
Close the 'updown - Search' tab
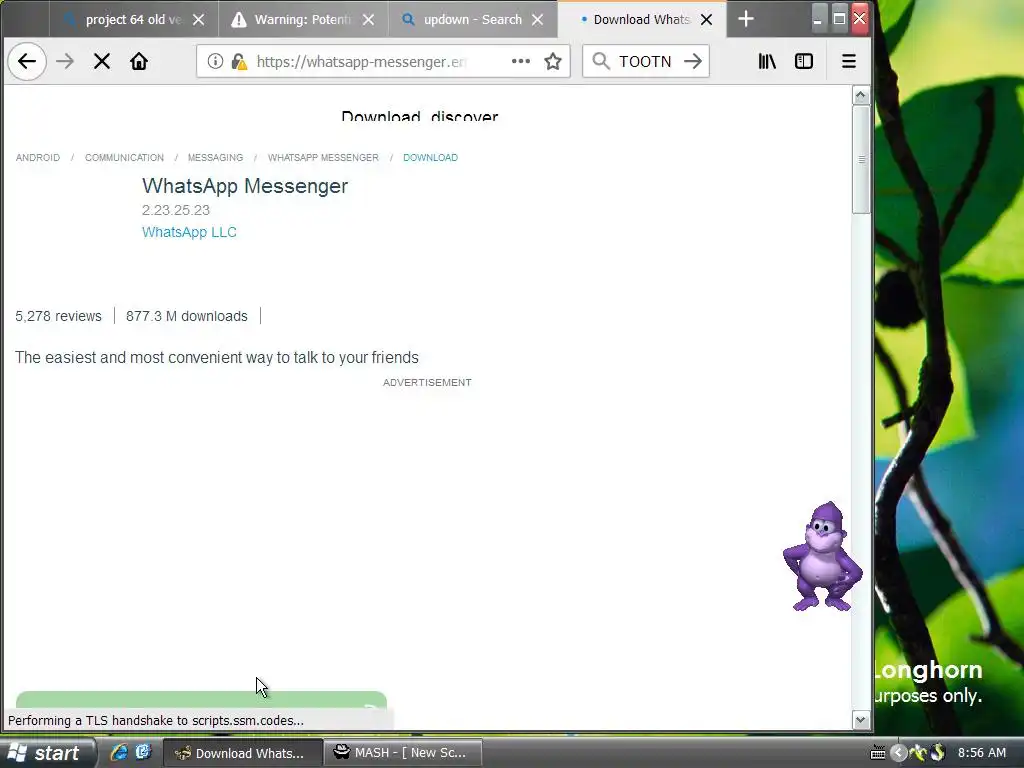tap(537, 20)
